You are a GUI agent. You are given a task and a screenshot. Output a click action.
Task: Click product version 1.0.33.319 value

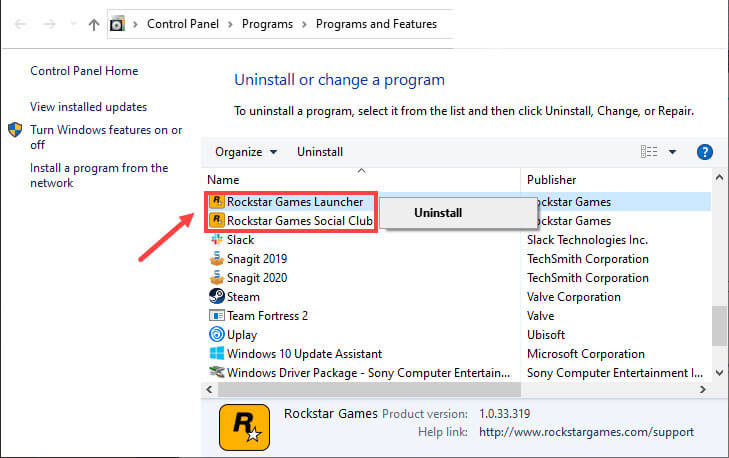point(504,414)
